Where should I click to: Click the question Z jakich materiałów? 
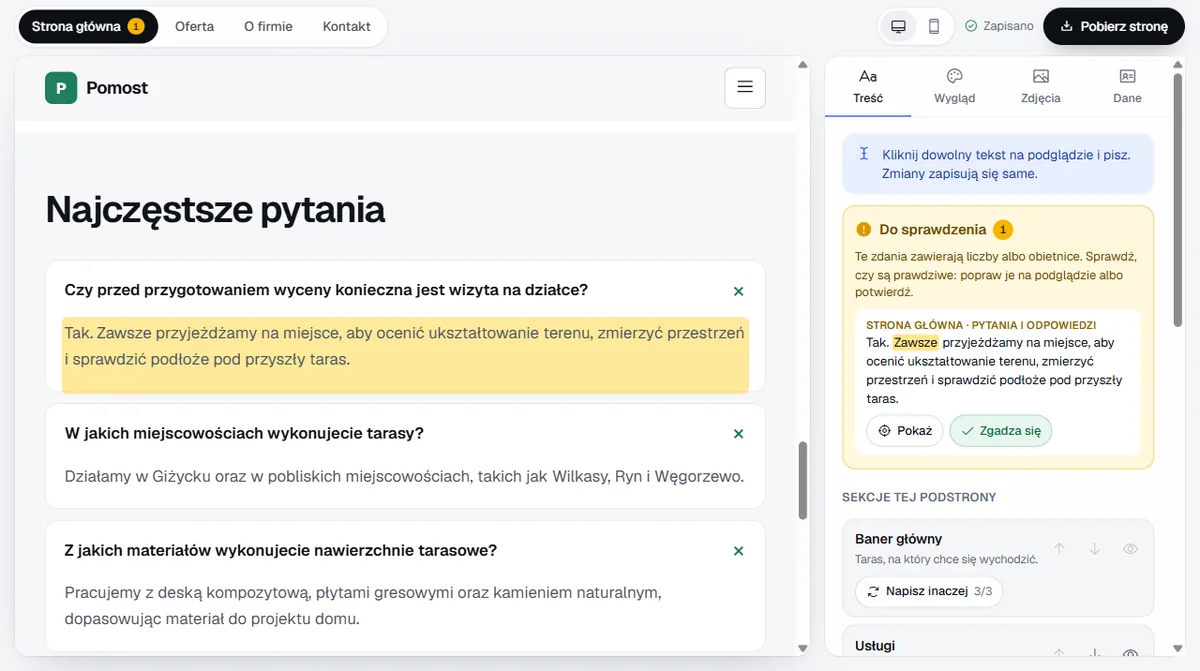tap(281, 550)
